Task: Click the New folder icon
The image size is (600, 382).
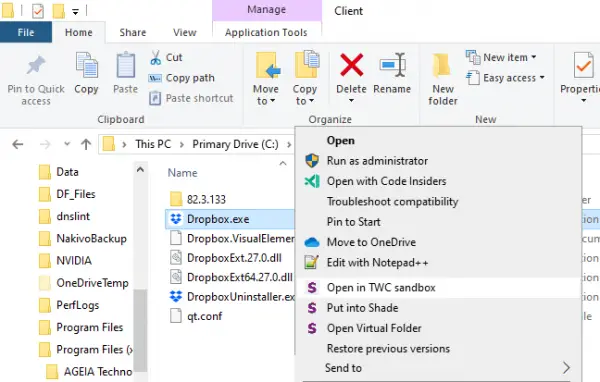Action: pos(442,65)
